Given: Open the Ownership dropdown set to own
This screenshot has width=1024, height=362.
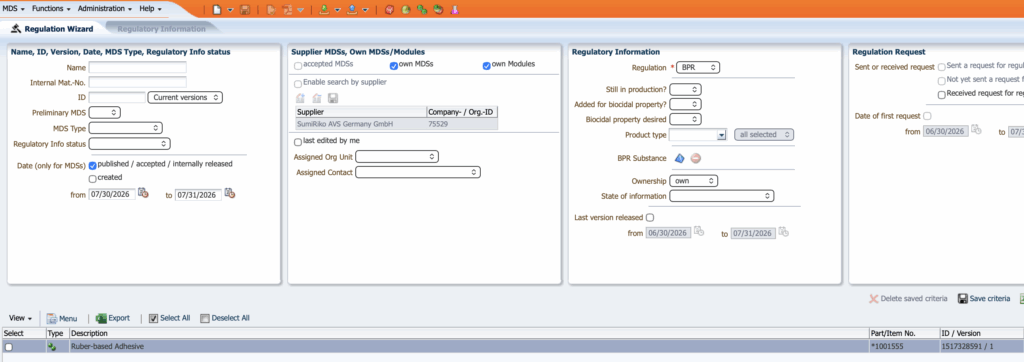Looking at the screenshot, I should pos(694,180).
